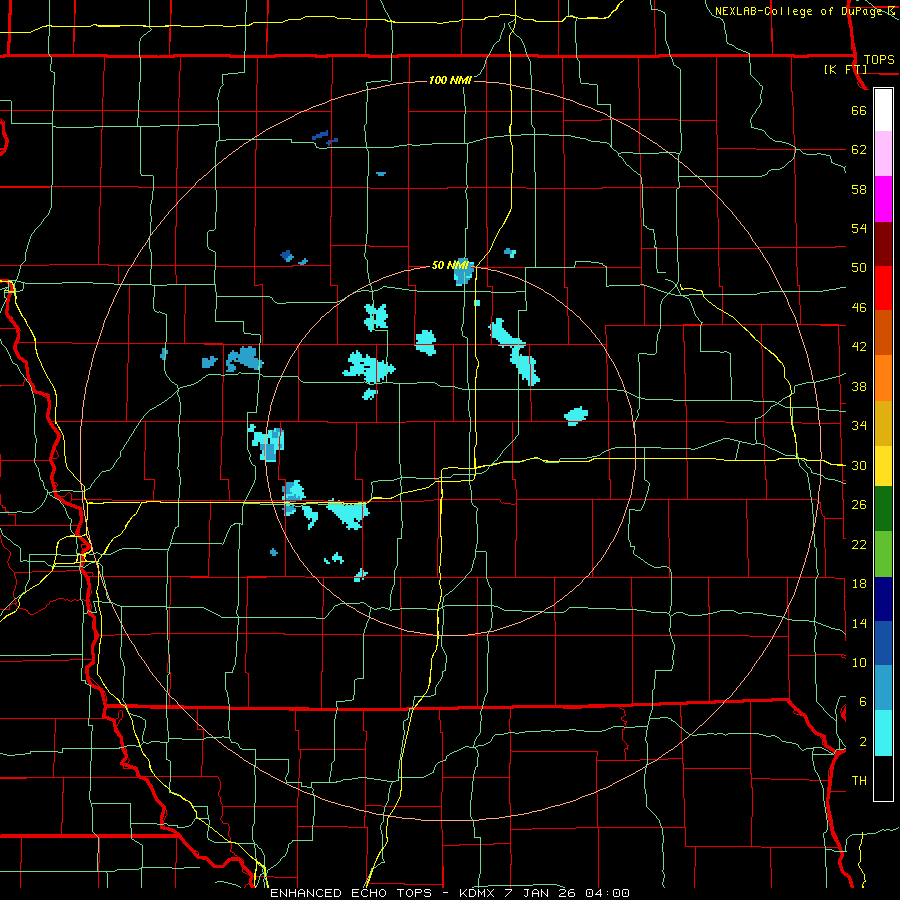Select the navy blue legend swatch
900x900 pixels.
coord(883,599)
